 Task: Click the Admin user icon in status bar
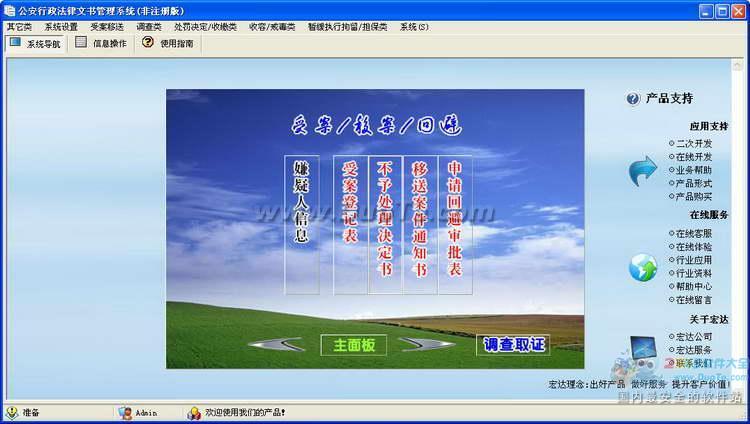125,413
